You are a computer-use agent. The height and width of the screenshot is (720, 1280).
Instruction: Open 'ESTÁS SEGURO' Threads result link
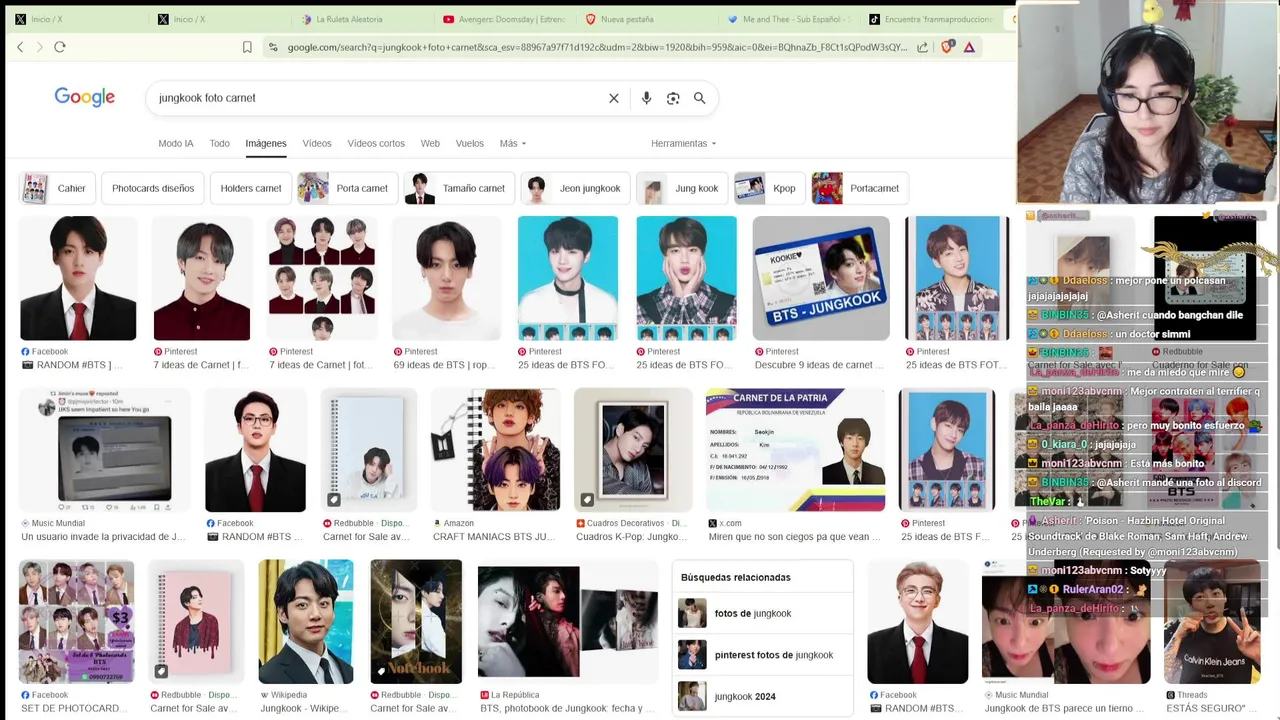click(1211, 708)
